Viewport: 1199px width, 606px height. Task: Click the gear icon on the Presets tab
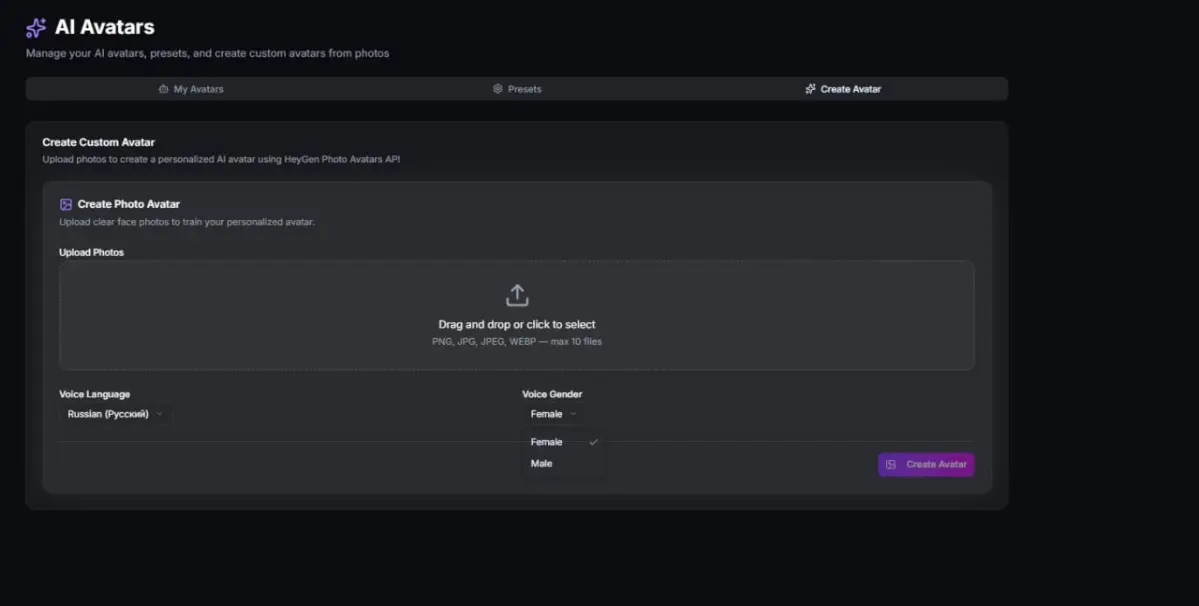497,88
